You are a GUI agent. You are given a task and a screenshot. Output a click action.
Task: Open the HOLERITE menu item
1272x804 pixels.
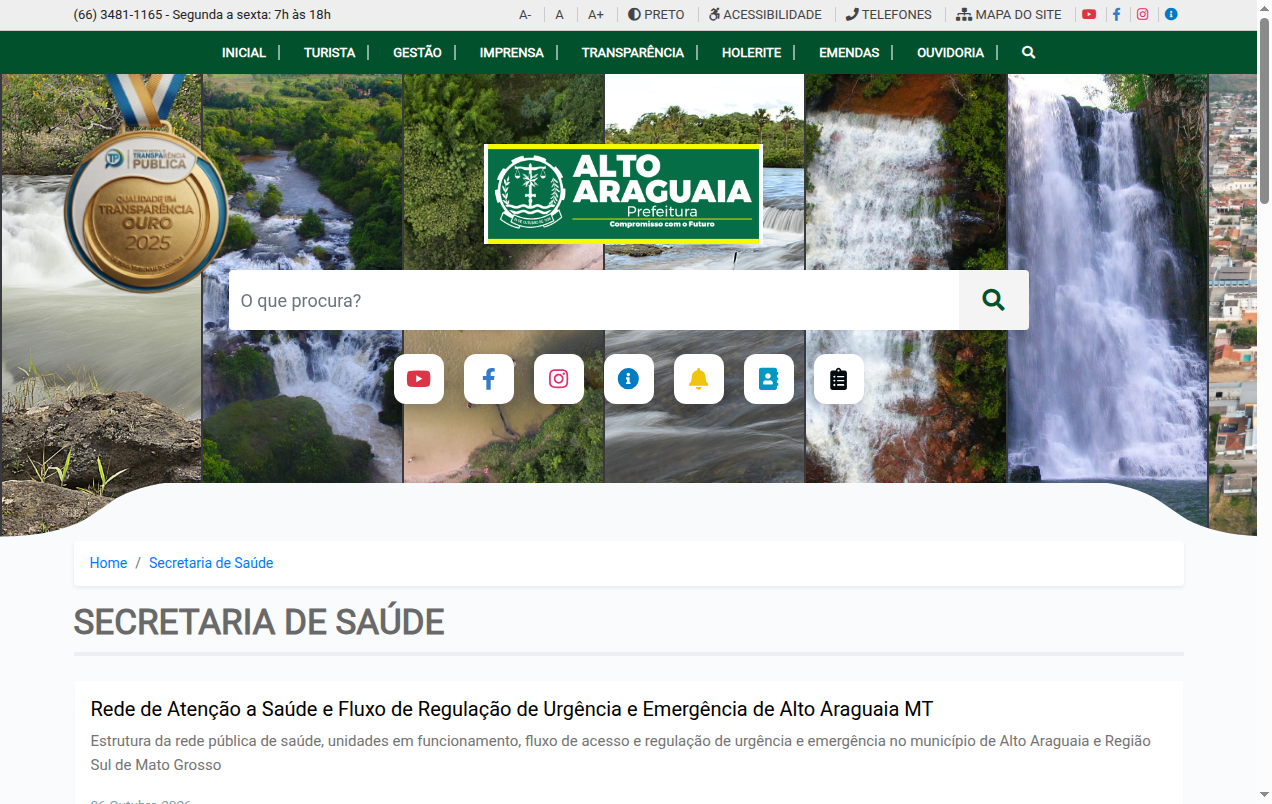[751, 52]
